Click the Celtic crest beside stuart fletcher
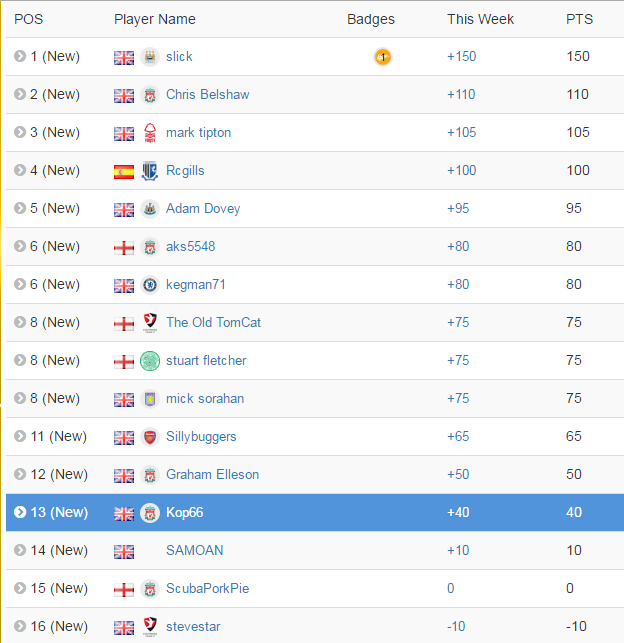 point(150,361)
